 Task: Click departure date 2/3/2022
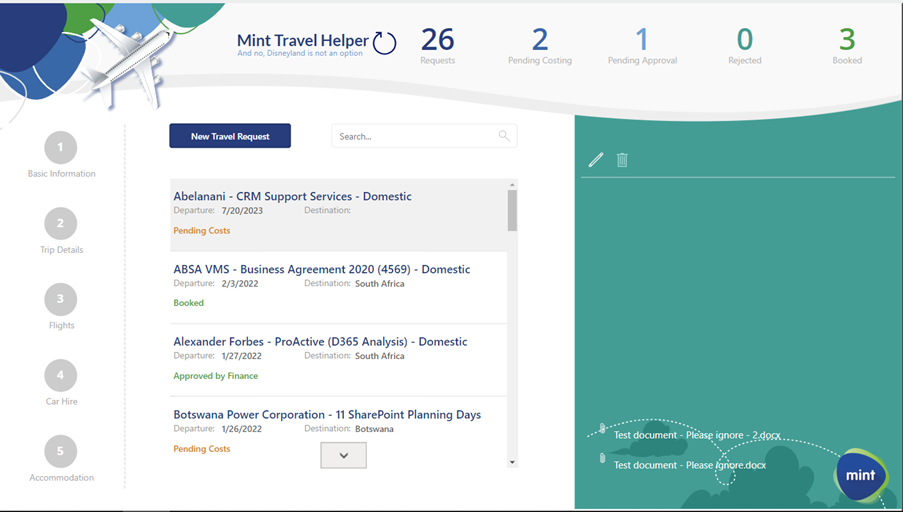tap(240, 283)
